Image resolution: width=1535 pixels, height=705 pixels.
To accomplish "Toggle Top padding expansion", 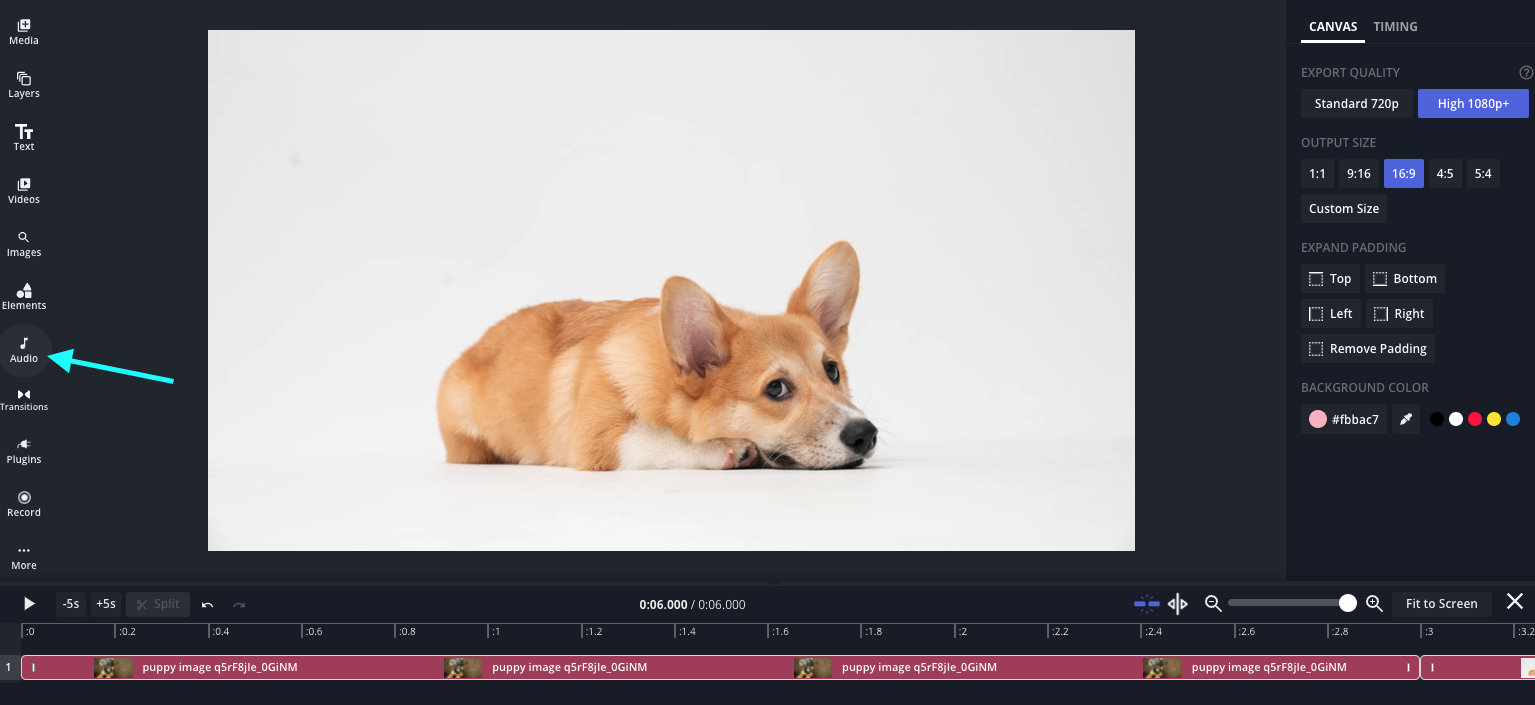I will (x=1330, y=279).
